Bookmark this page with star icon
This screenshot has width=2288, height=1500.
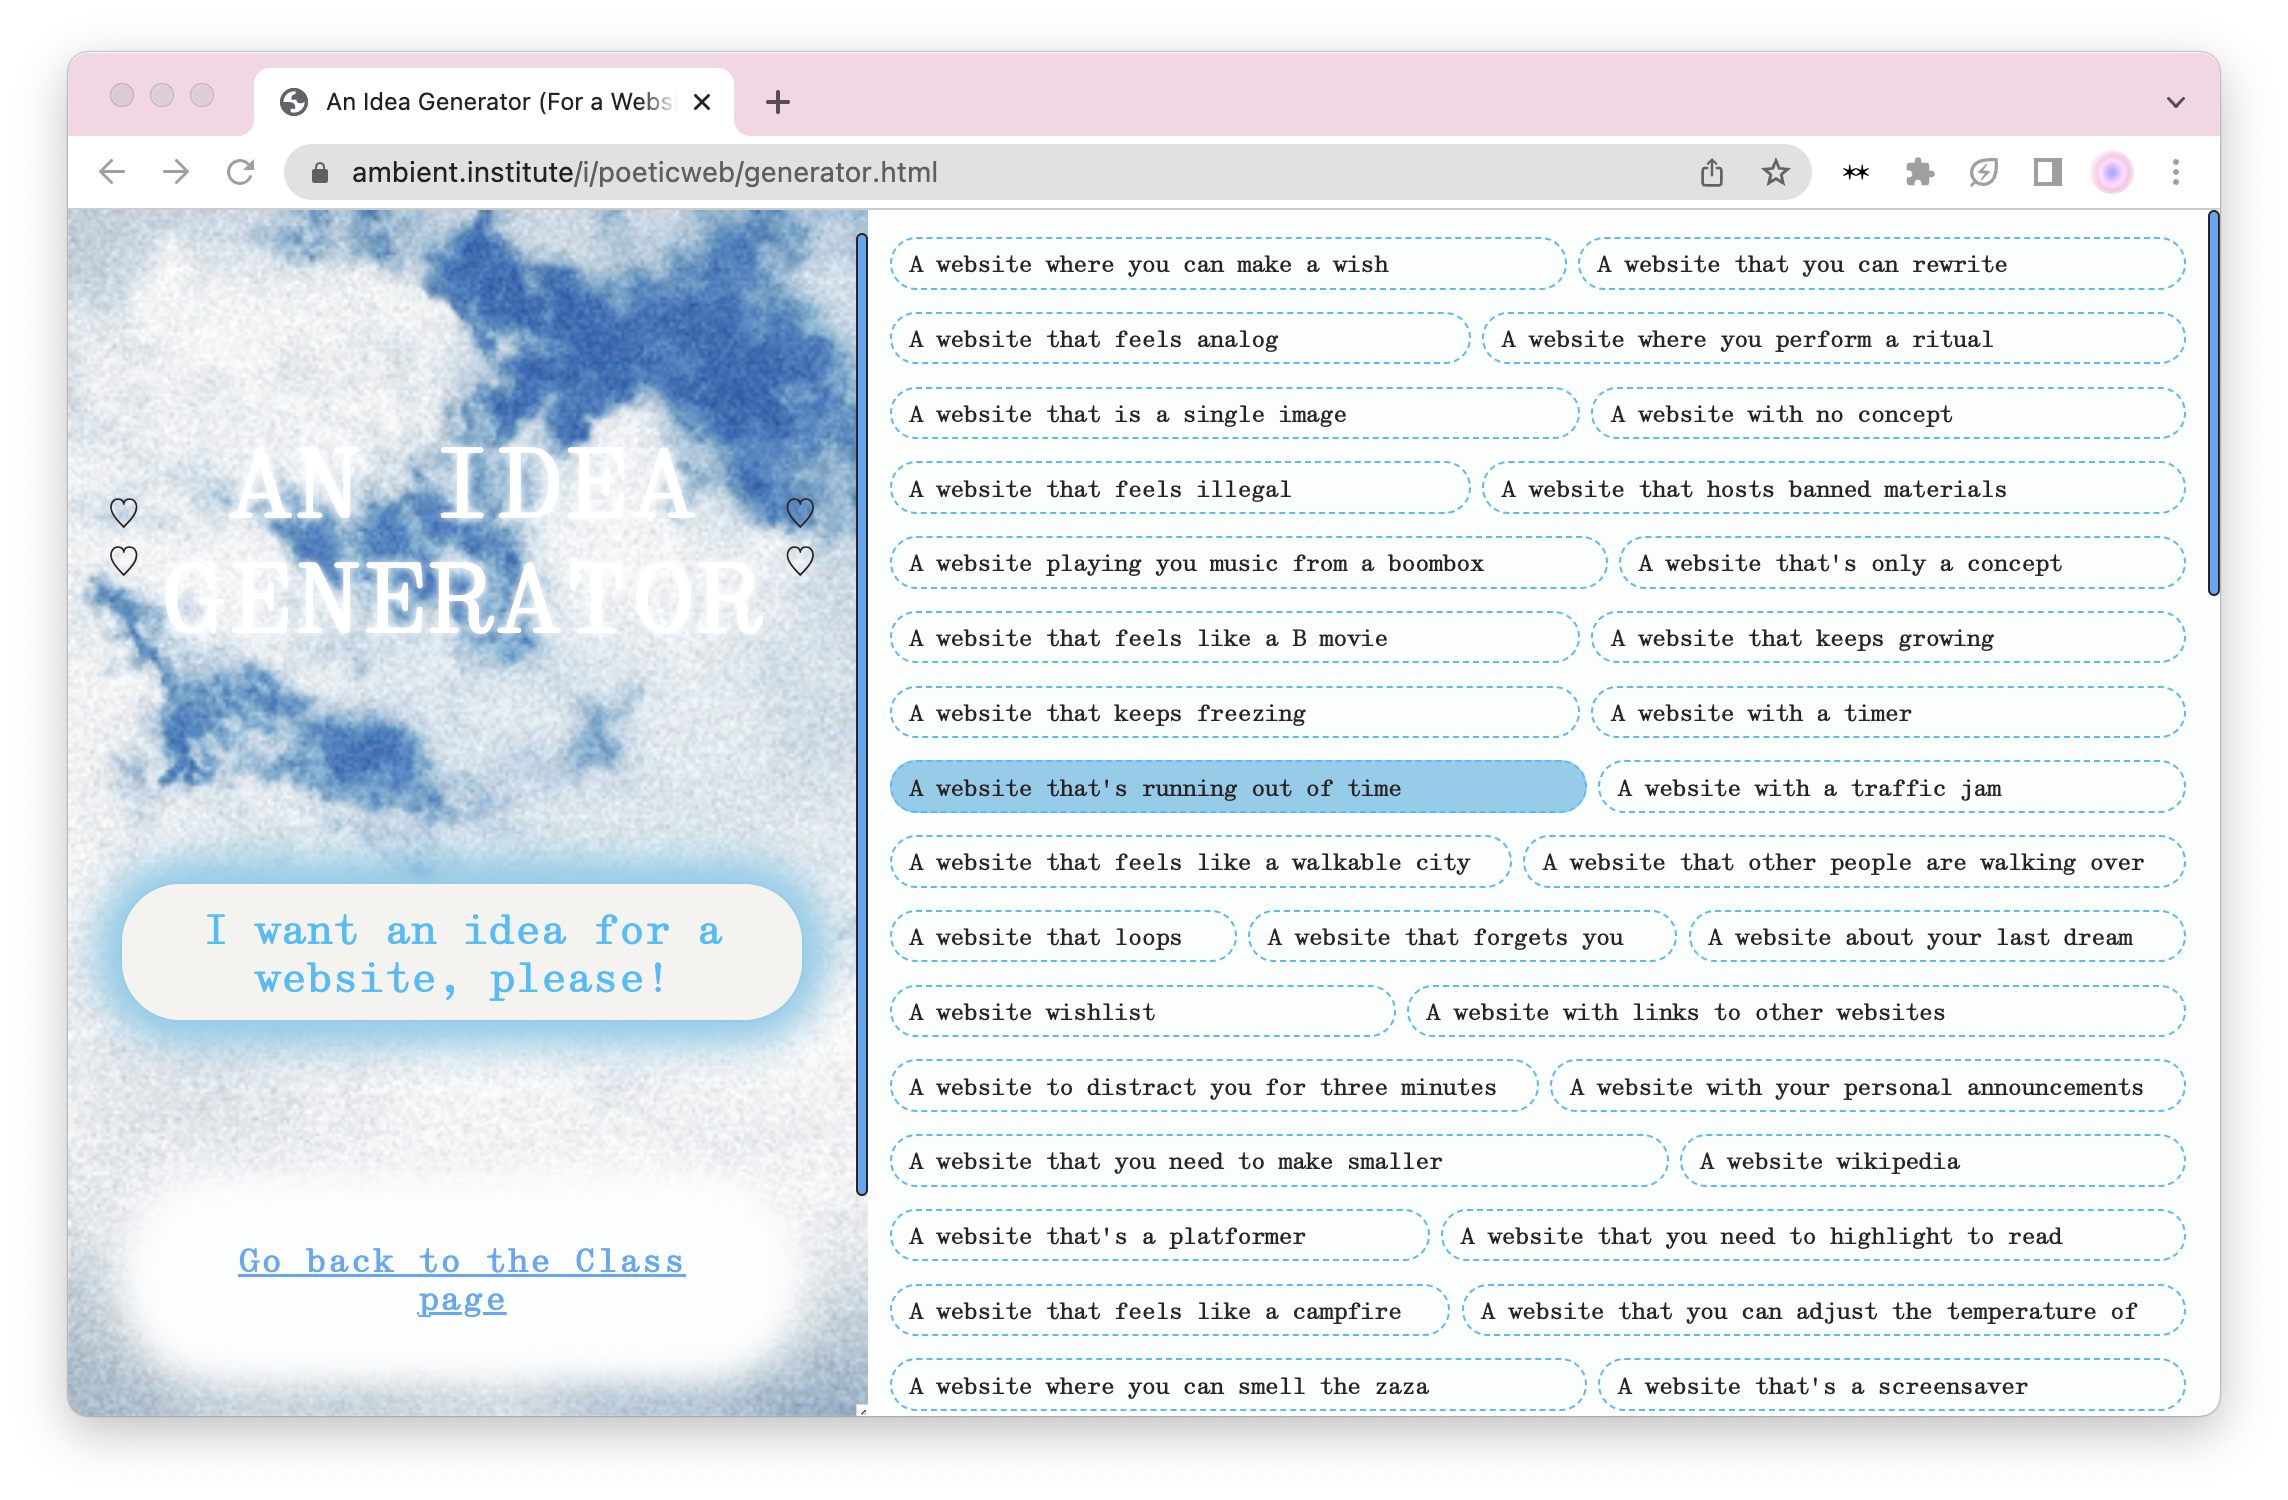point(1775,172)
